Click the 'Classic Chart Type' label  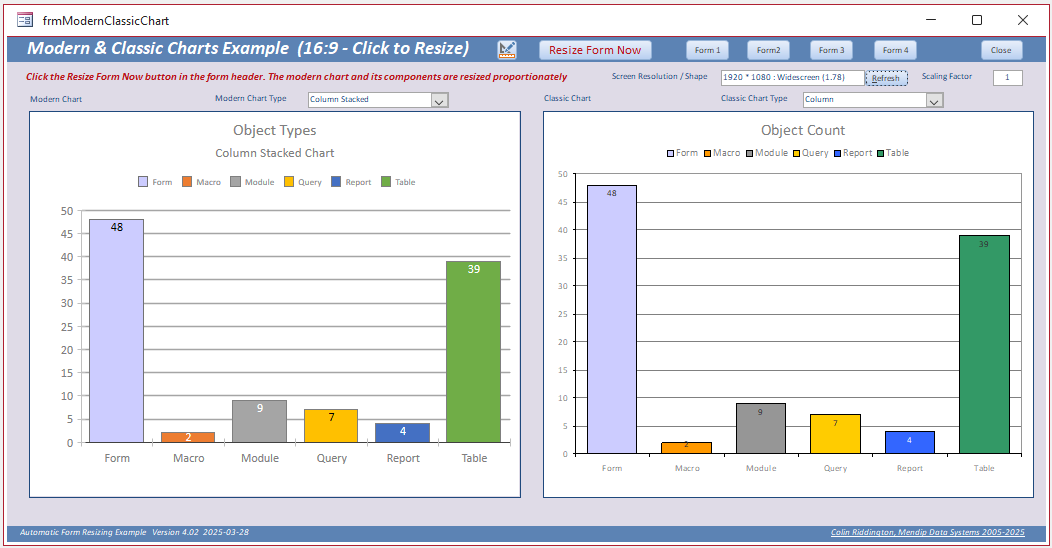click(753, 98)
